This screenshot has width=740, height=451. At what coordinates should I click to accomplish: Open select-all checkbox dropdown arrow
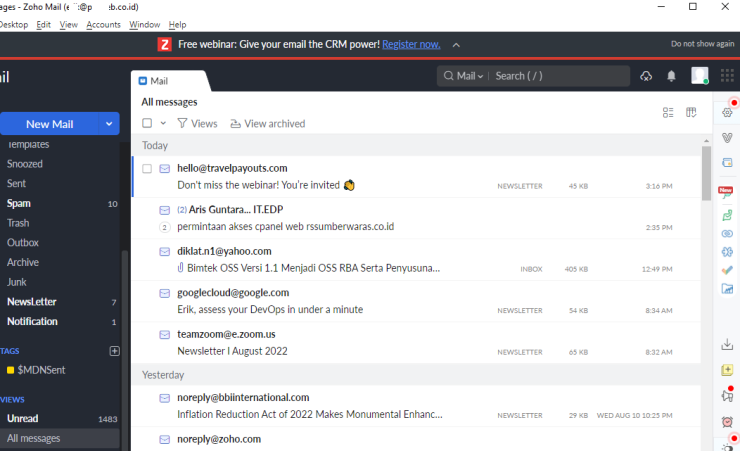pyautogui.click(x=163, y=123)
